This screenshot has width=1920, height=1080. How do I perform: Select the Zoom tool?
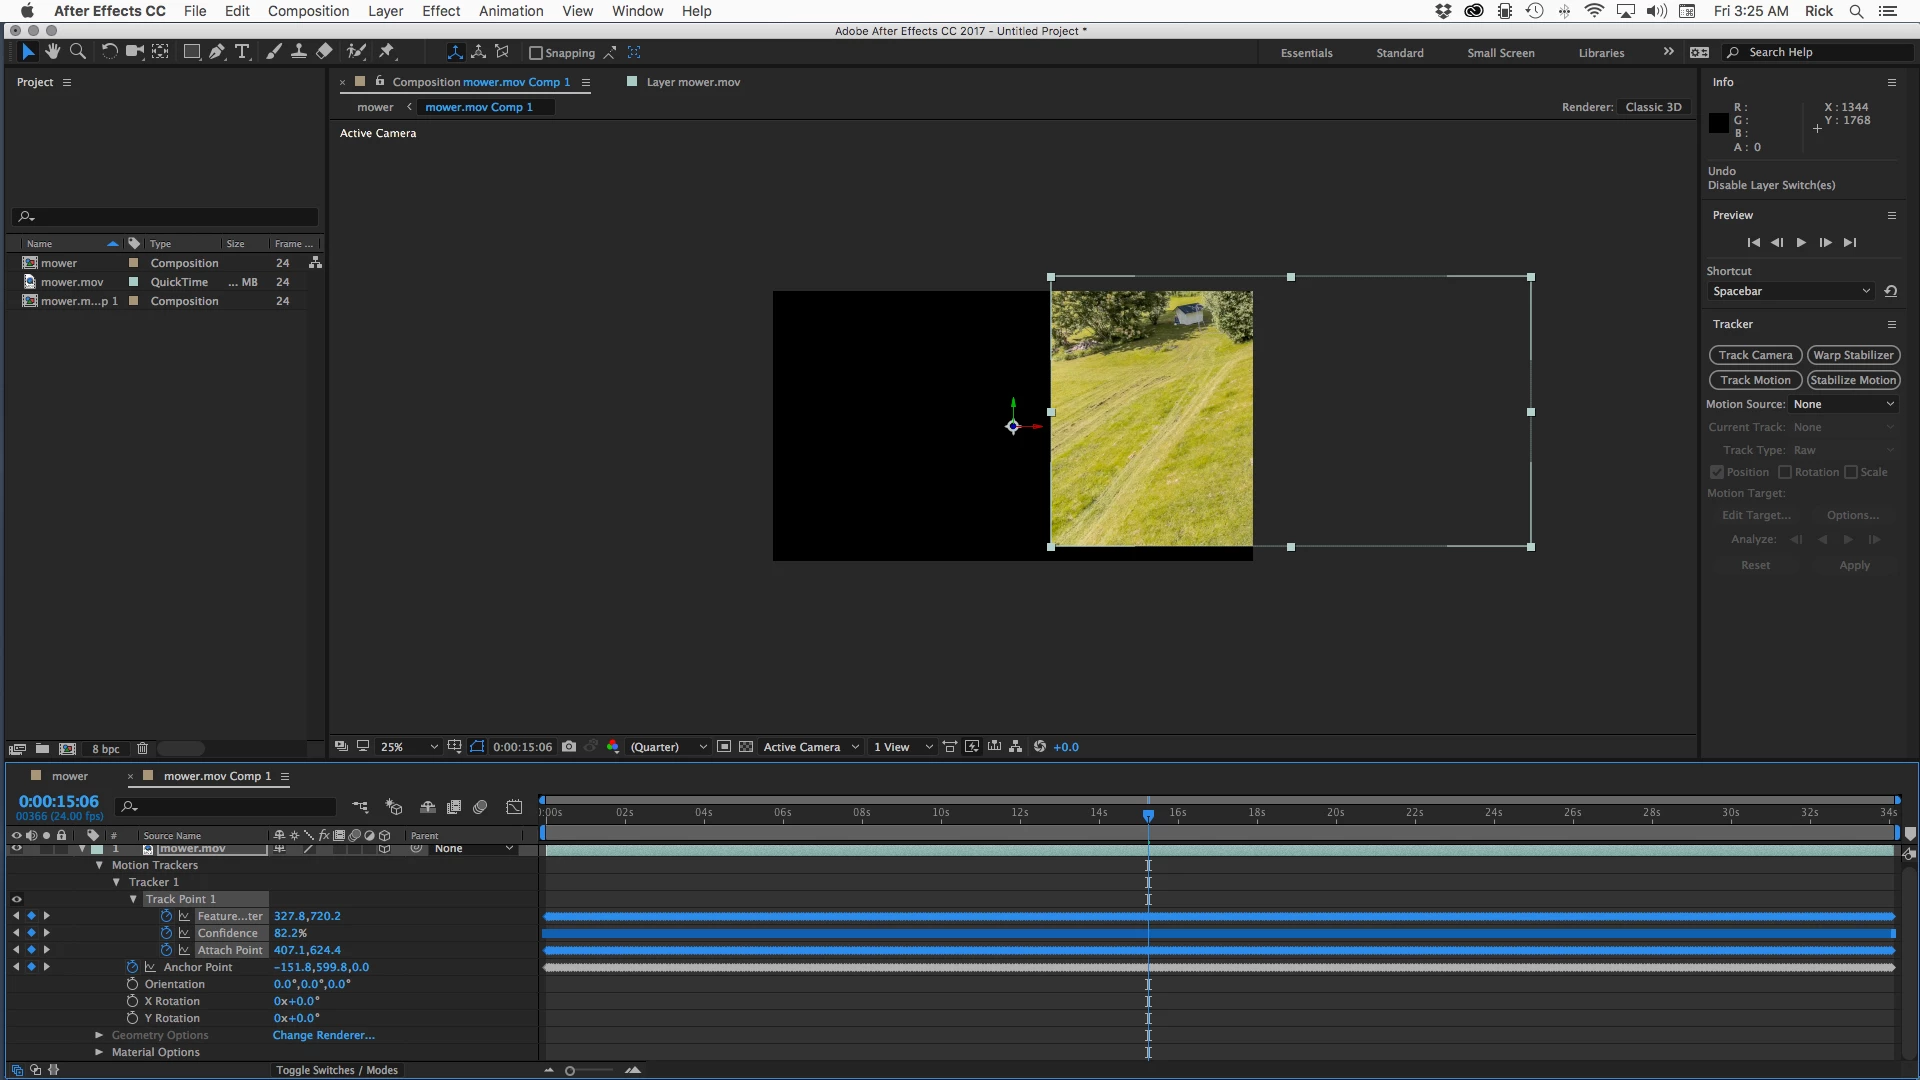pos(78,52)
